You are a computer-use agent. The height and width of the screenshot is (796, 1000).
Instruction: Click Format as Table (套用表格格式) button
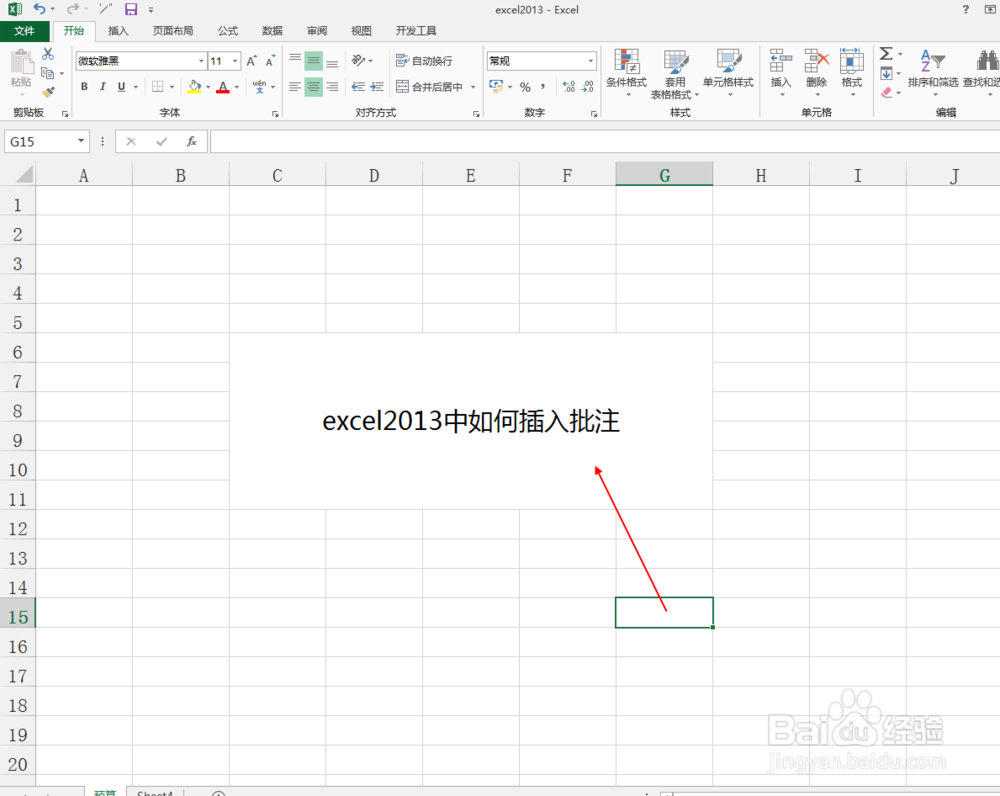(675, 74)
